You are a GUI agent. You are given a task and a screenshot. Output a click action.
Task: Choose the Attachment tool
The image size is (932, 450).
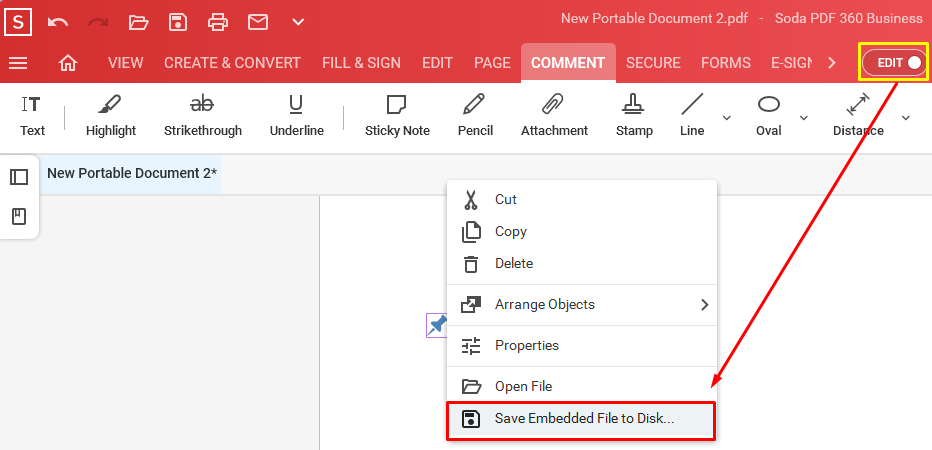(554, 117)
